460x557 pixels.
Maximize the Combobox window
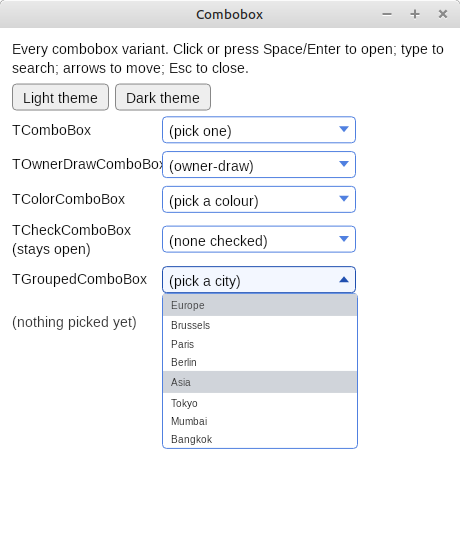point(415,14)
